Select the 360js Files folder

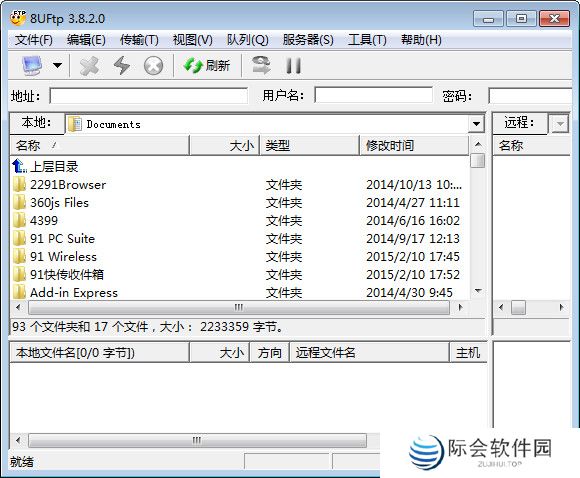pos(60,203)
